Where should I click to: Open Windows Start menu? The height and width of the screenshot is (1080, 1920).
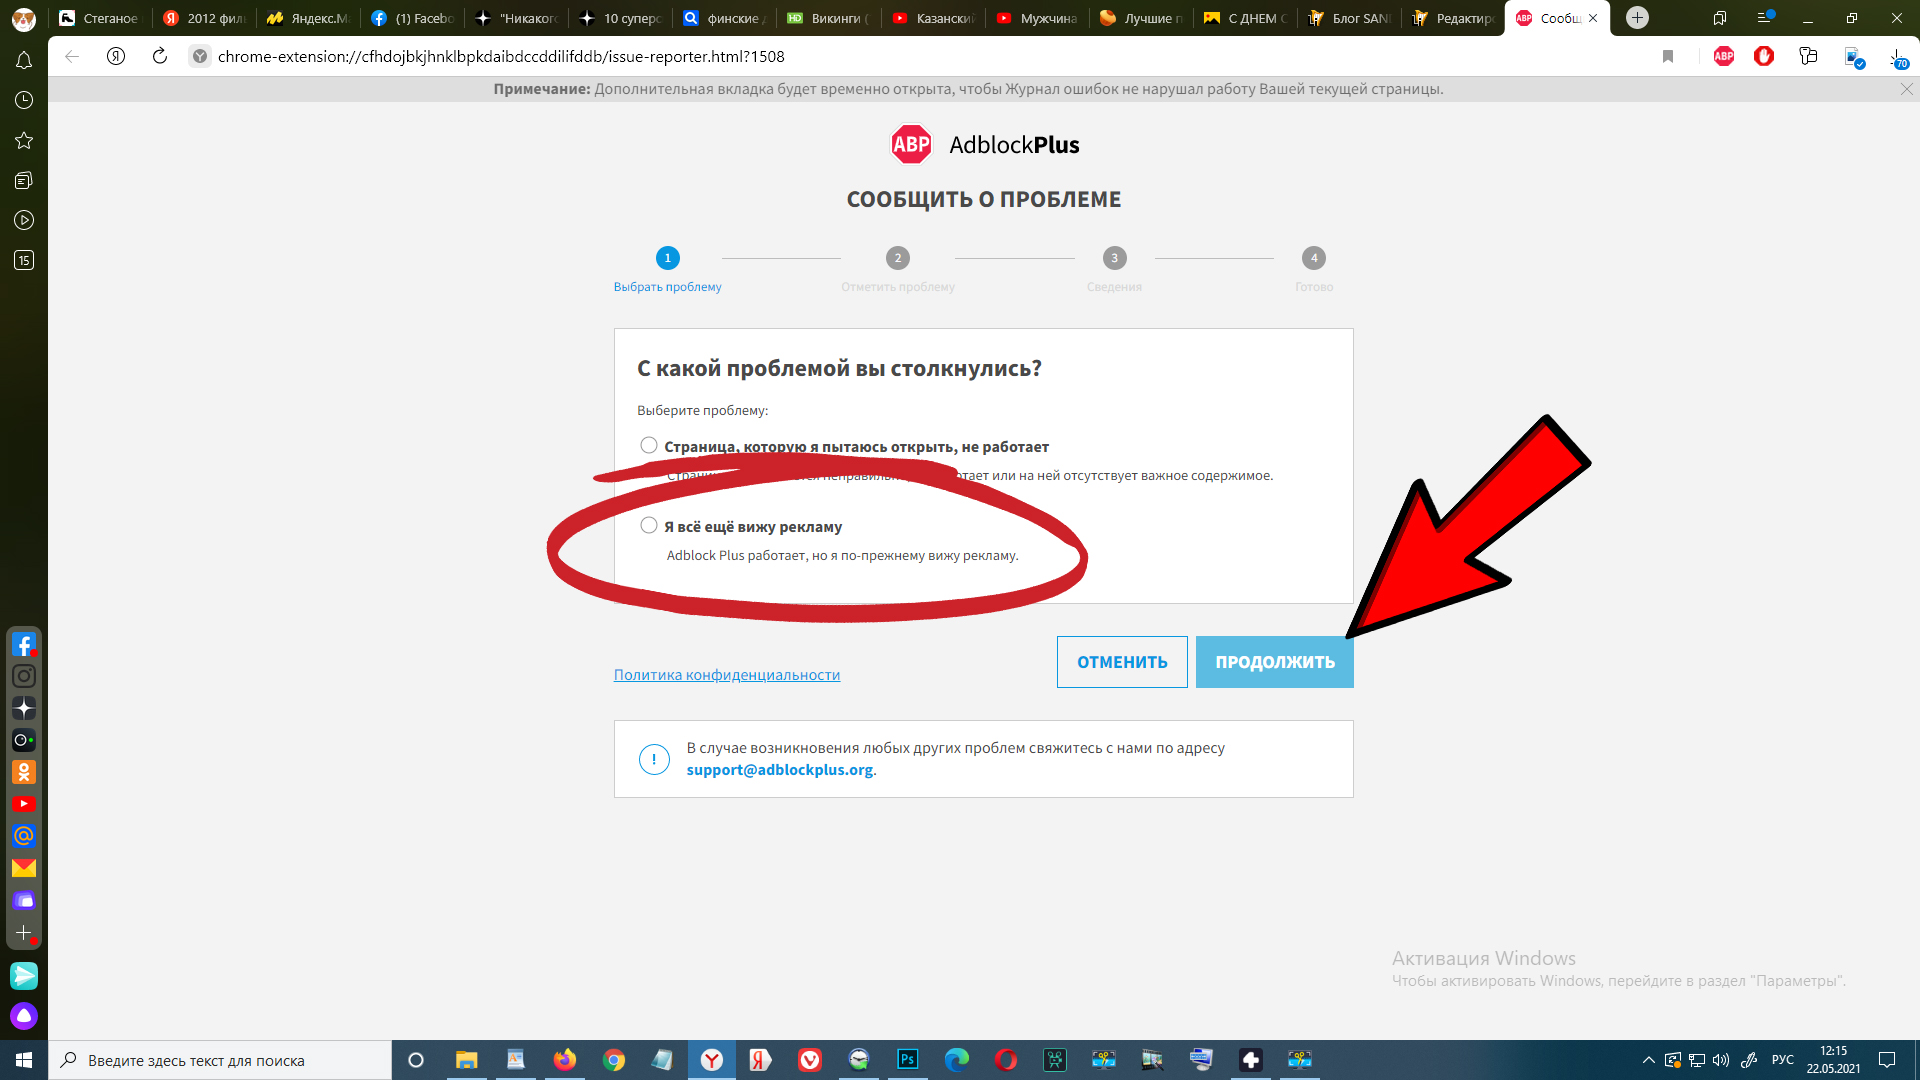click(x=24, y=1060)
